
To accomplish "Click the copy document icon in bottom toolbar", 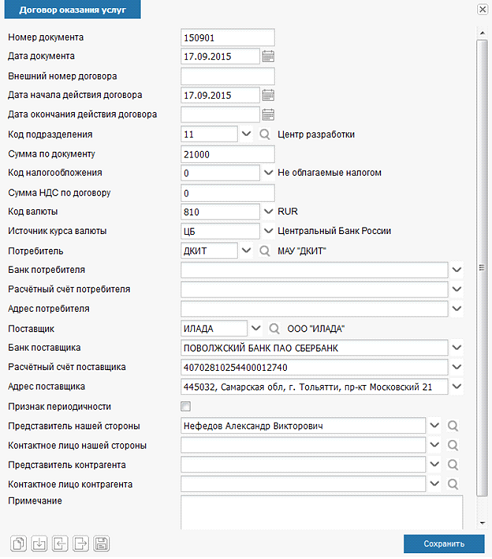I will pos(18,544).
